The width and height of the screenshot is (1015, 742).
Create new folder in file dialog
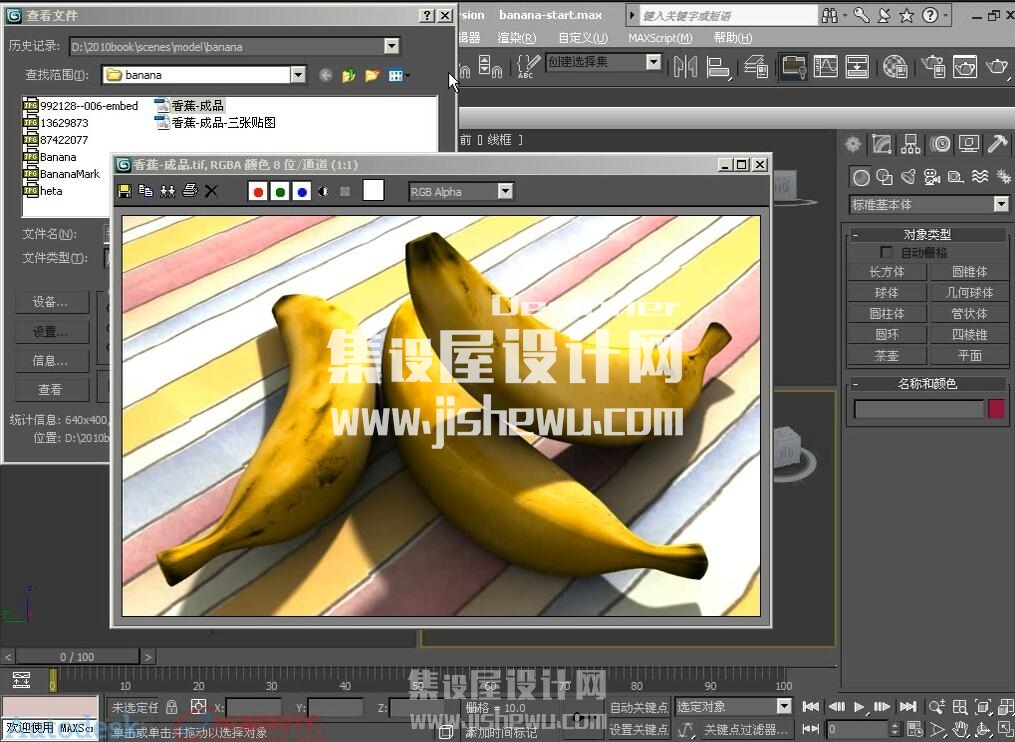pos(372,76)
